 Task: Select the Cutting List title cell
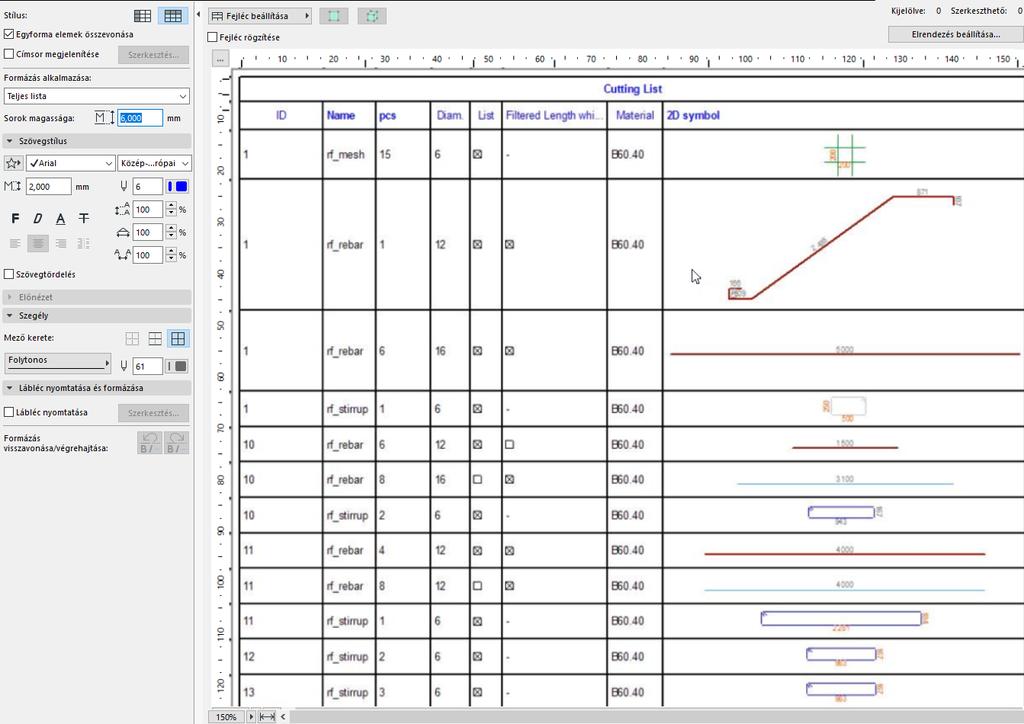pyautogui.click(x=632, y=89)
